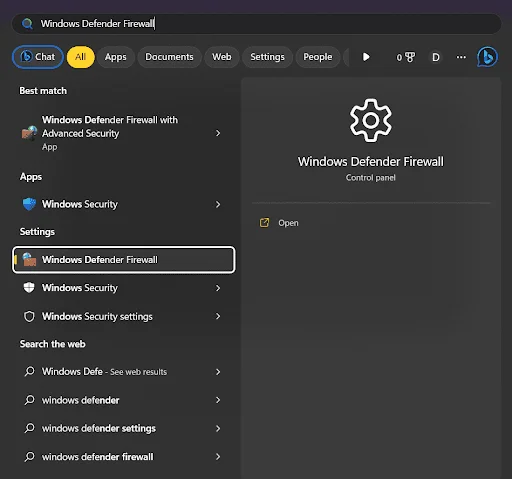Screen dimensions: 512x479
Task: Click the Windows Security result under Settings
Action: [124, 288]
